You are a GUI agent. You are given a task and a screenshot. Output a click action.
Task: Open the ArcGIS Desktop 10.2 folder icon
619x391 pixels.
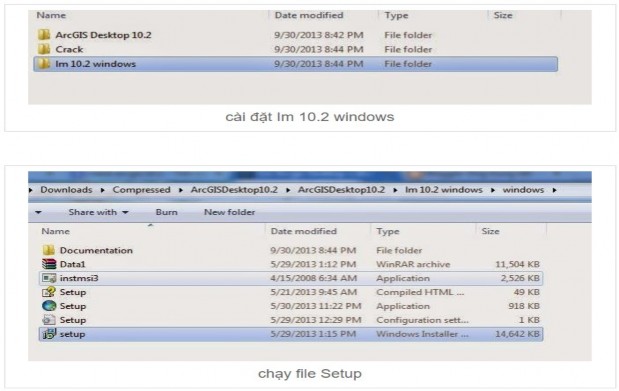click(x=44, y=35)
